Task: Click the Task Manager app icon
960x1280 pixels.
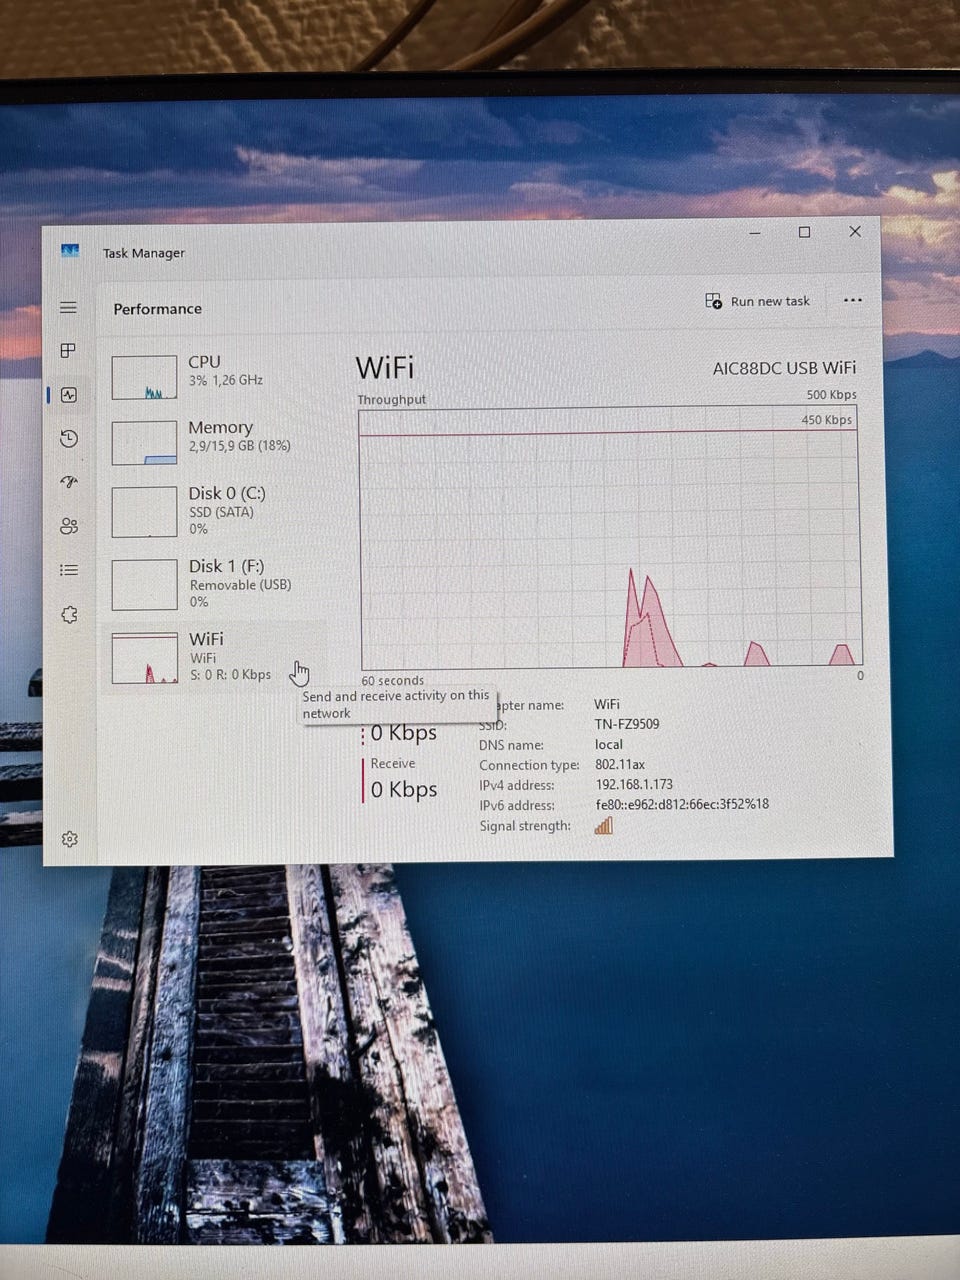Action: click(70, 251)
